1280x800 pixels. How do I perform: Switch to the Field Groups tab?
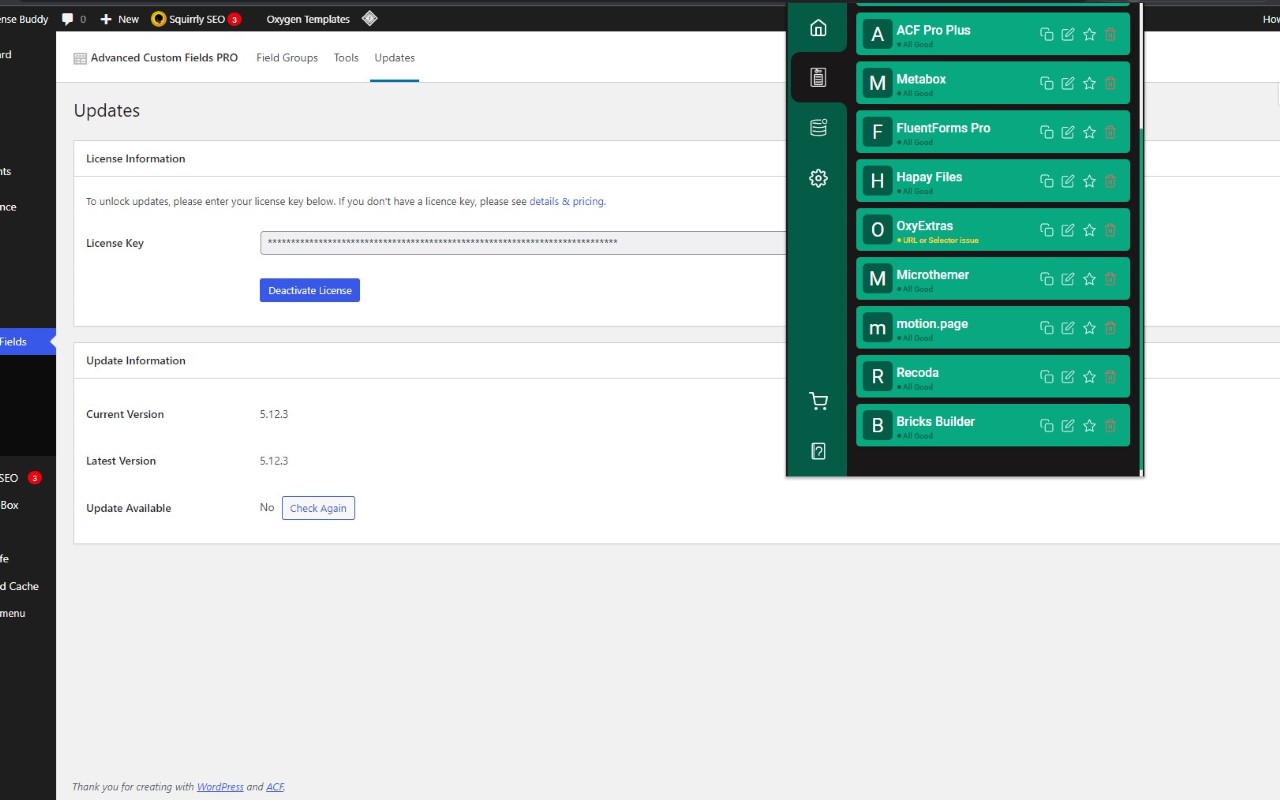pyautogui.click(x=287, y=58)
